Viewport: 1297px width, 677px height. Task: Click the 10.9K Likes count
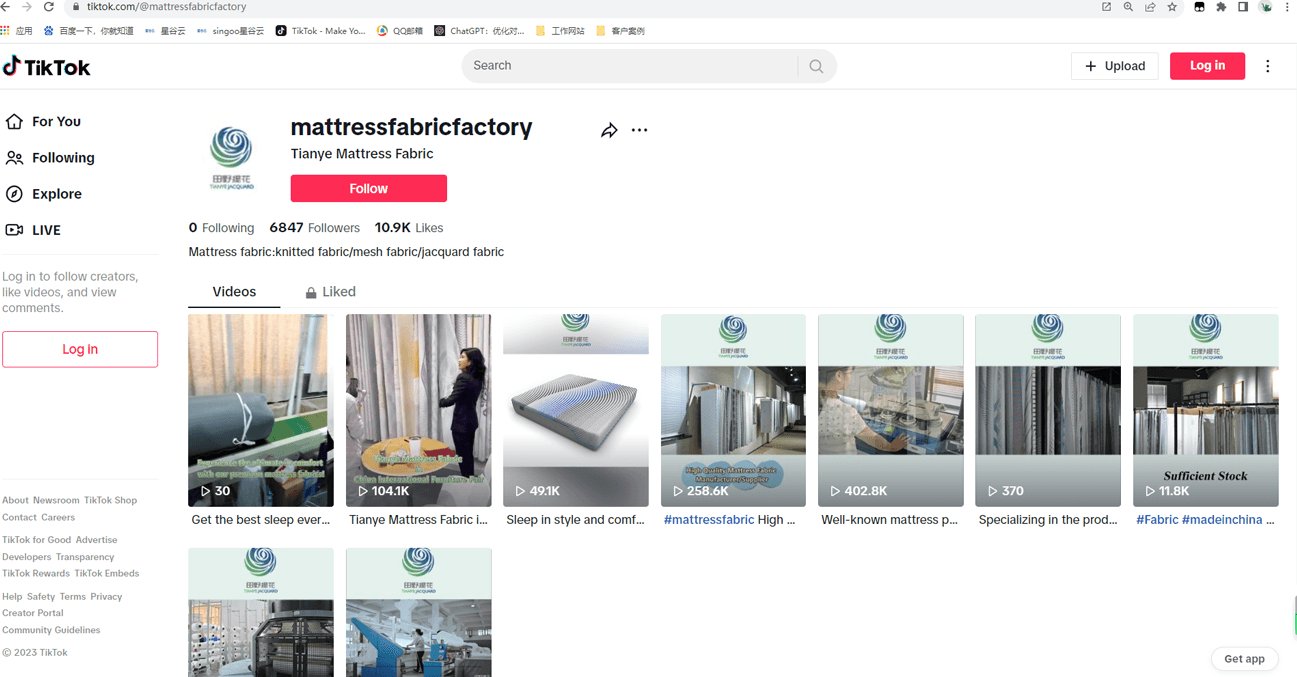coord(409,228)
